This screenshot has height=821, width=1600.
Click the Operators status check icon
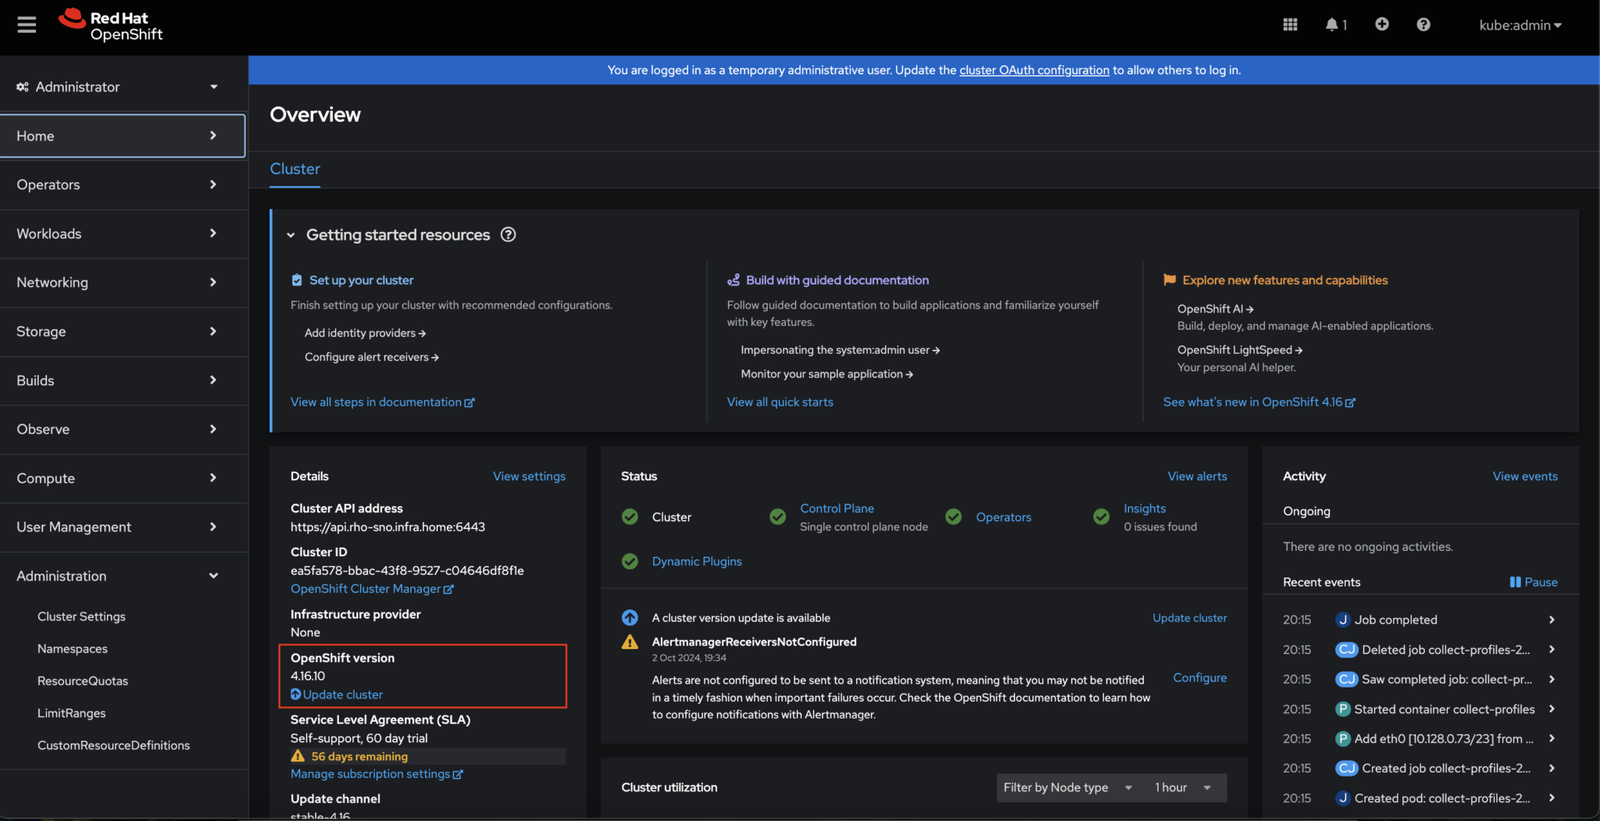(x=954, y=517)
